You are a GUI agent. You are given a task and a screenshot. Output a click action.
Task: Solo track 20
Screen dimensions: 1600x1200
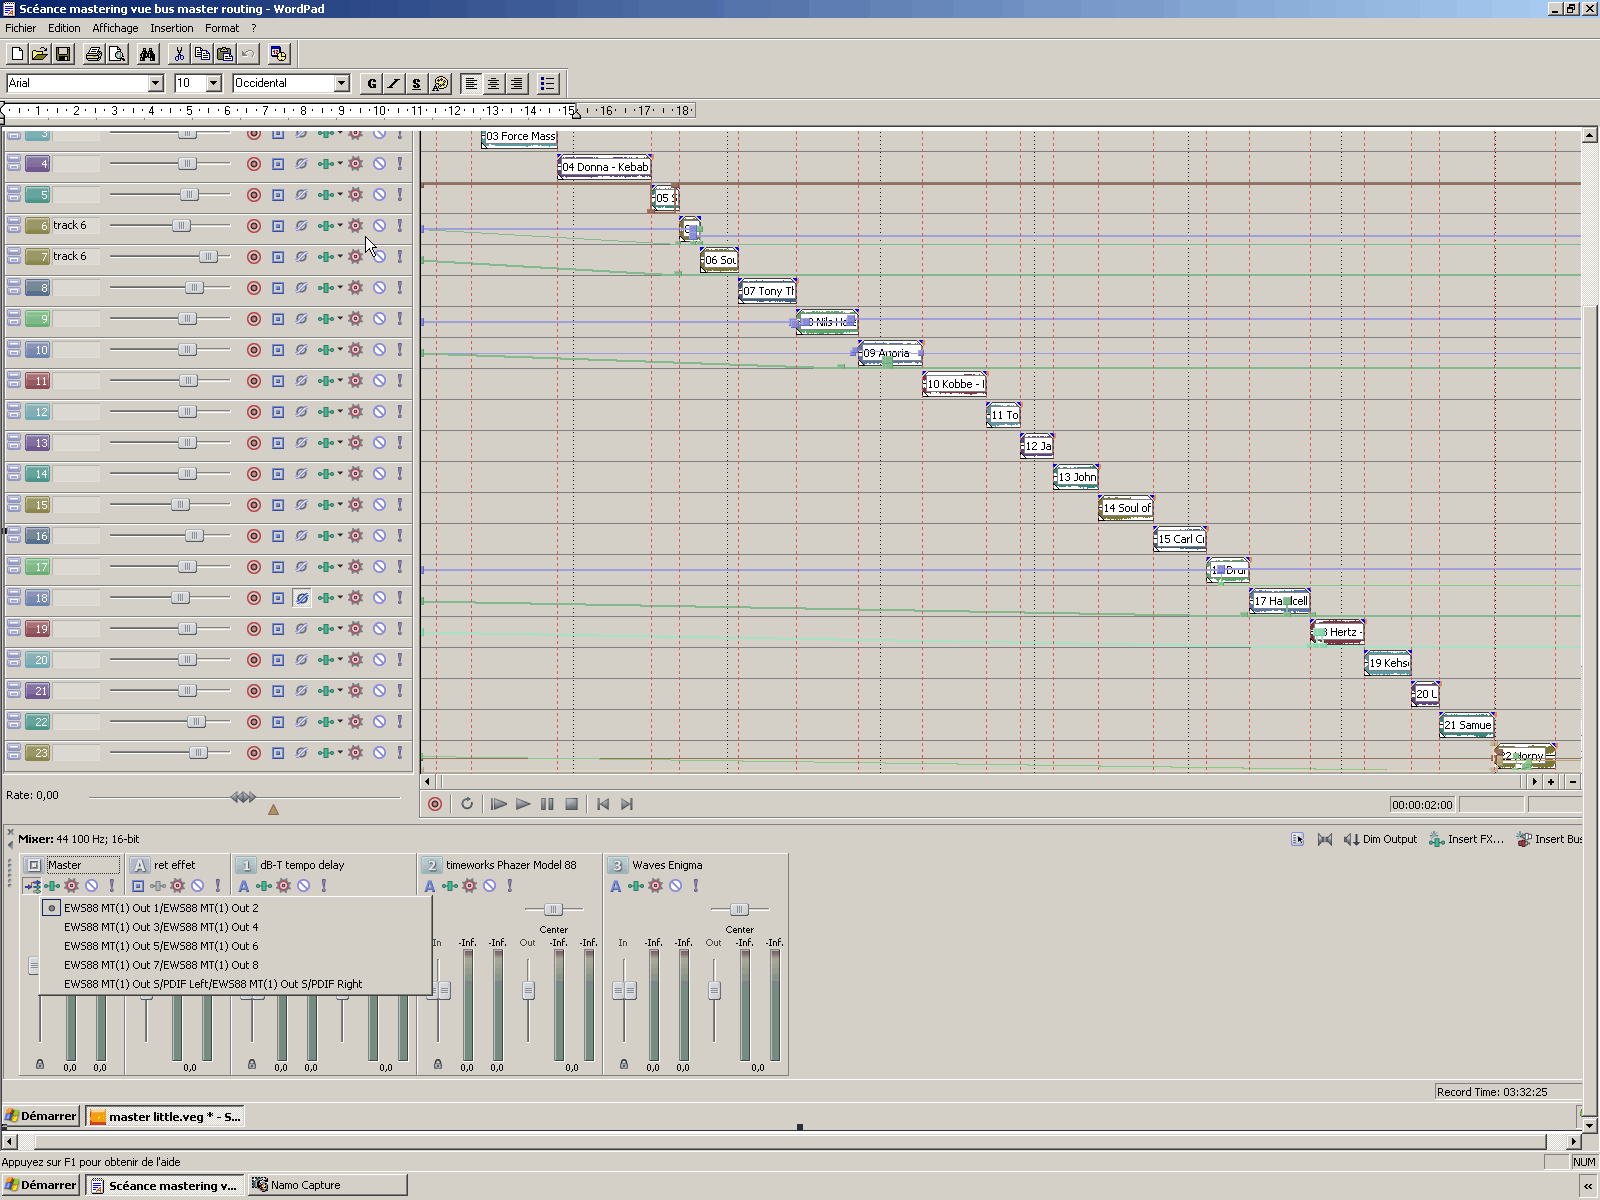(x=400, y=660)
